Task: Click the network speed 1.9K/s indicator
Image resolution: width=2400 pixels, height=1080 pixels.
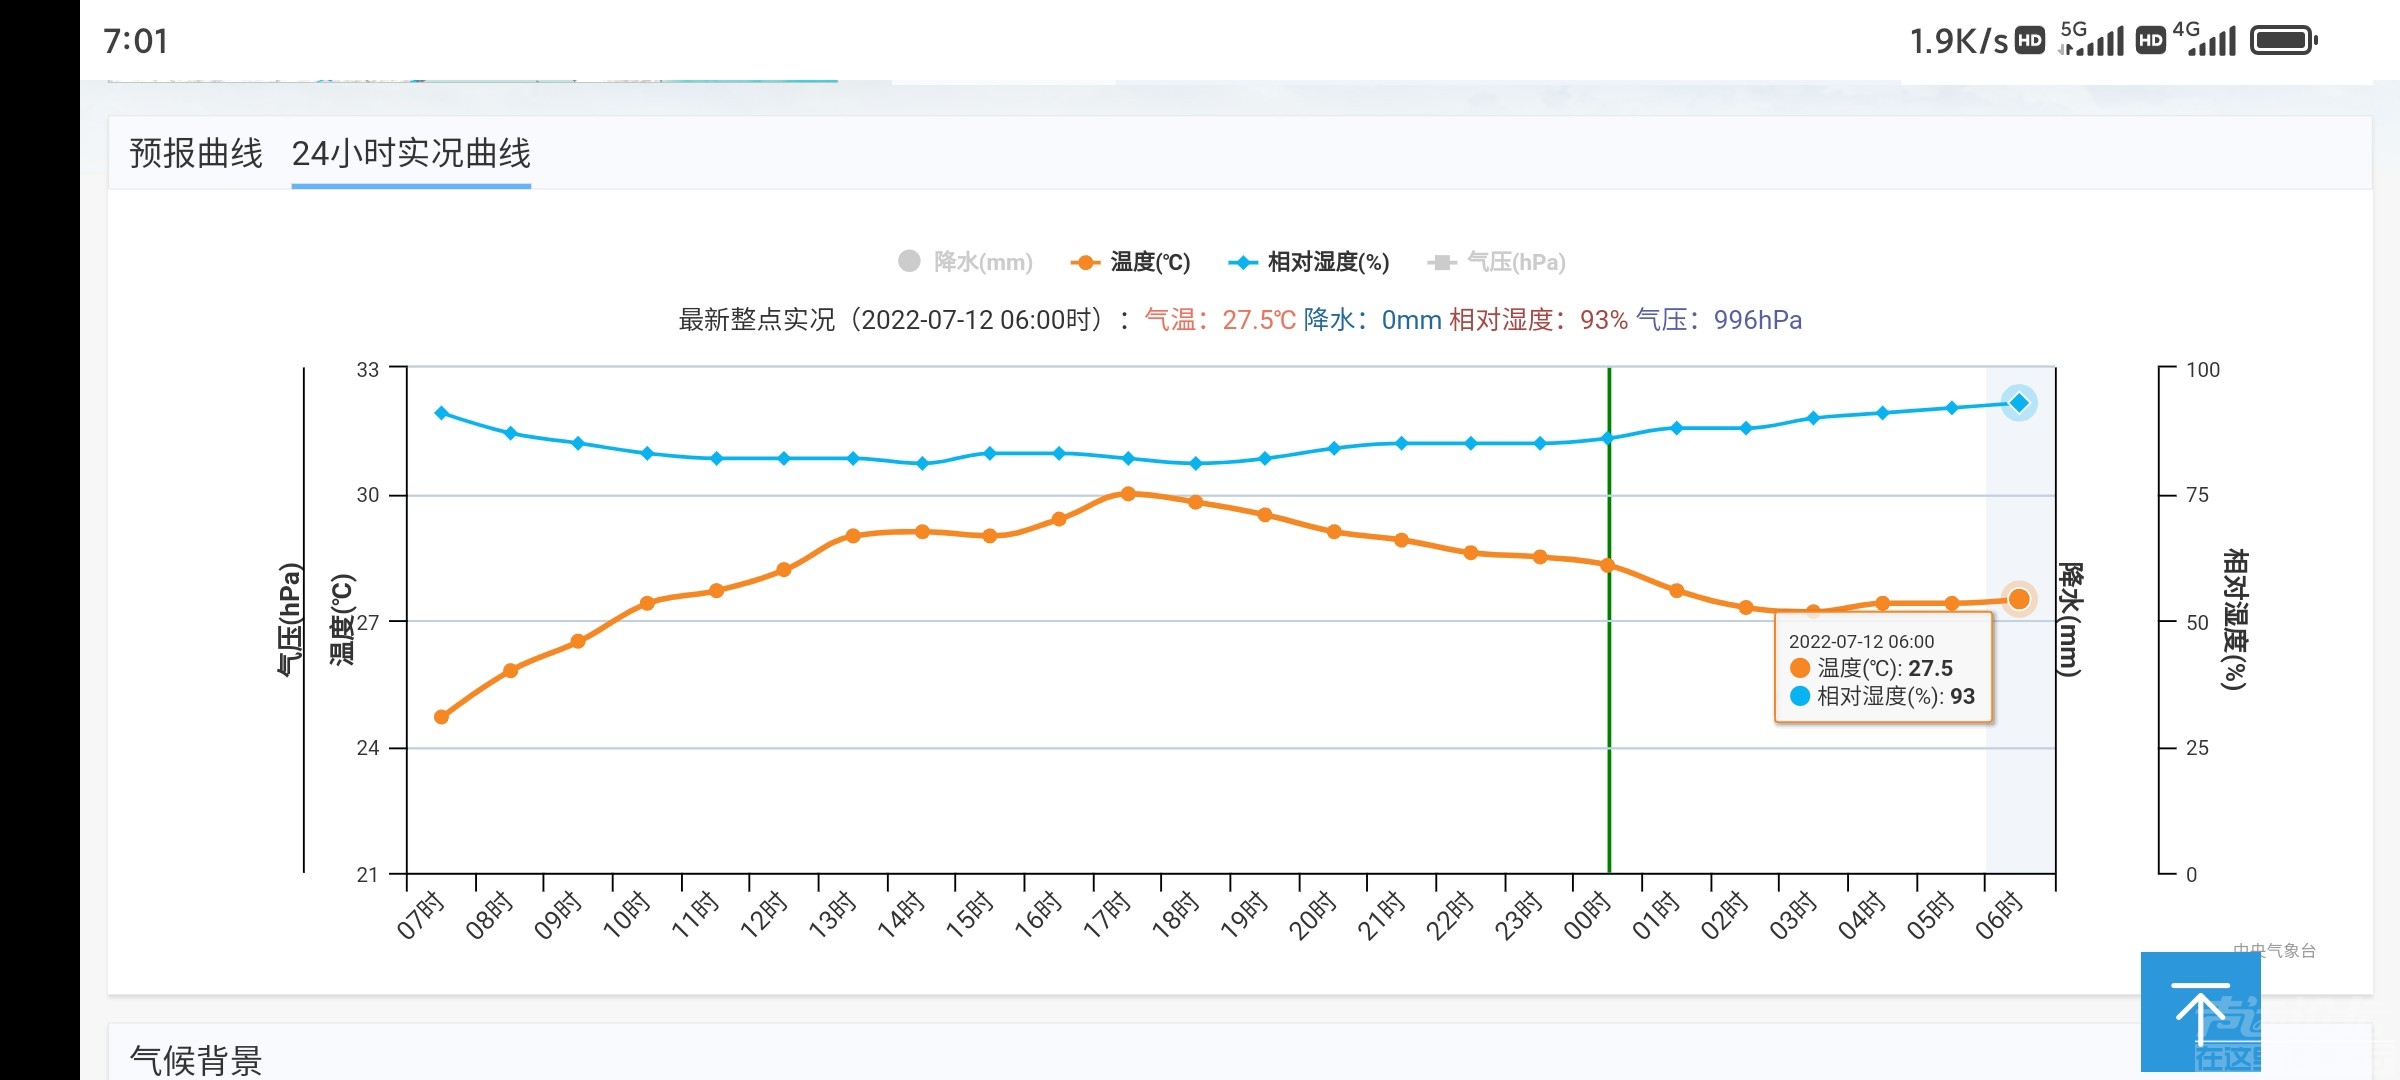Action: pos(1959,41)
